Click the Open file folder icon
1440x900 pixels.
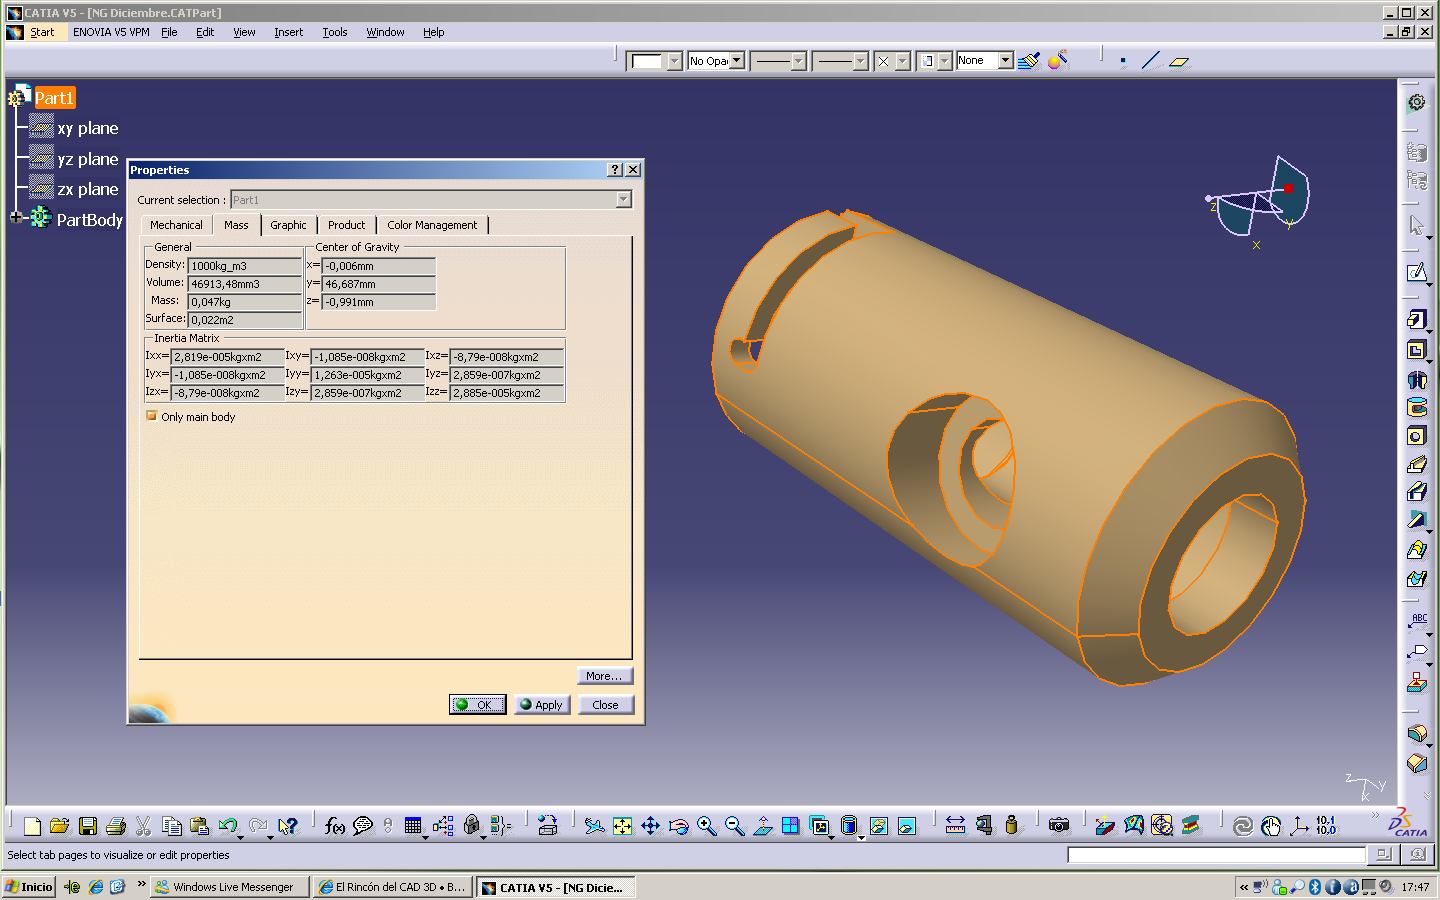coord(60,826)
